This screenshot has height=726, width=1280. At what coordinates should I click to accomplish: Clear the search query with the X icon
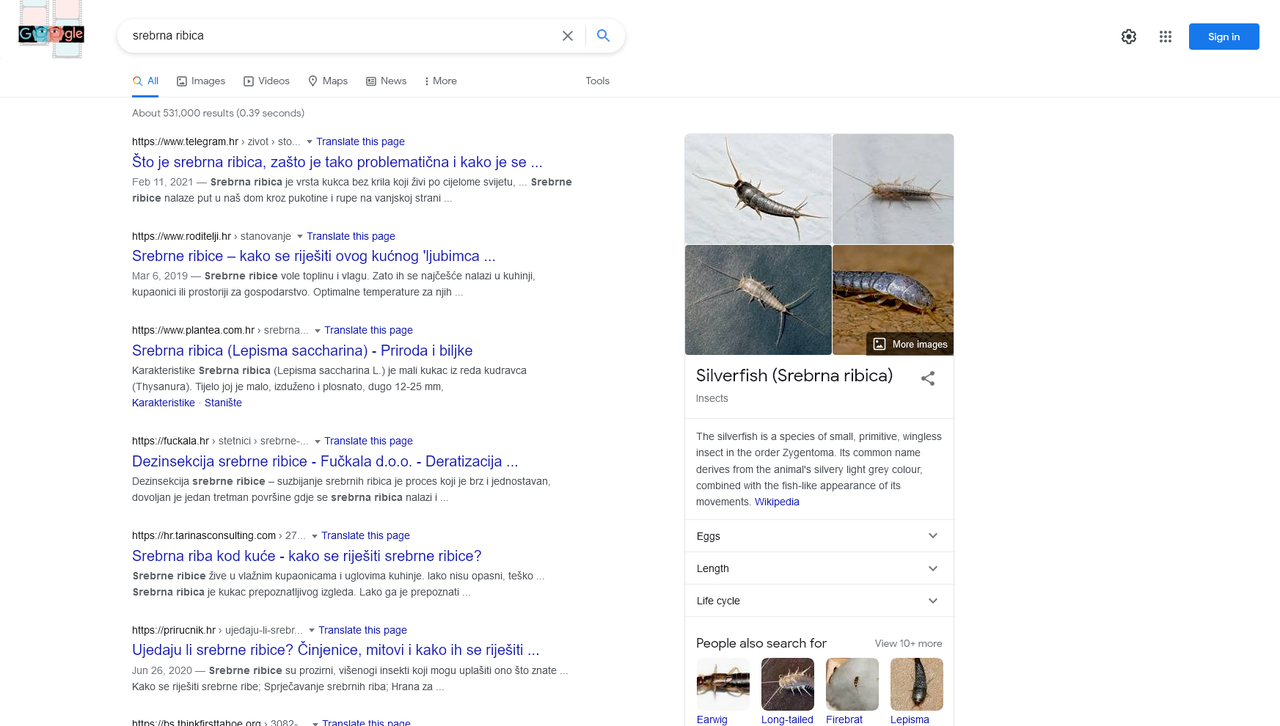pyautogui.click(x=567, y=35)
